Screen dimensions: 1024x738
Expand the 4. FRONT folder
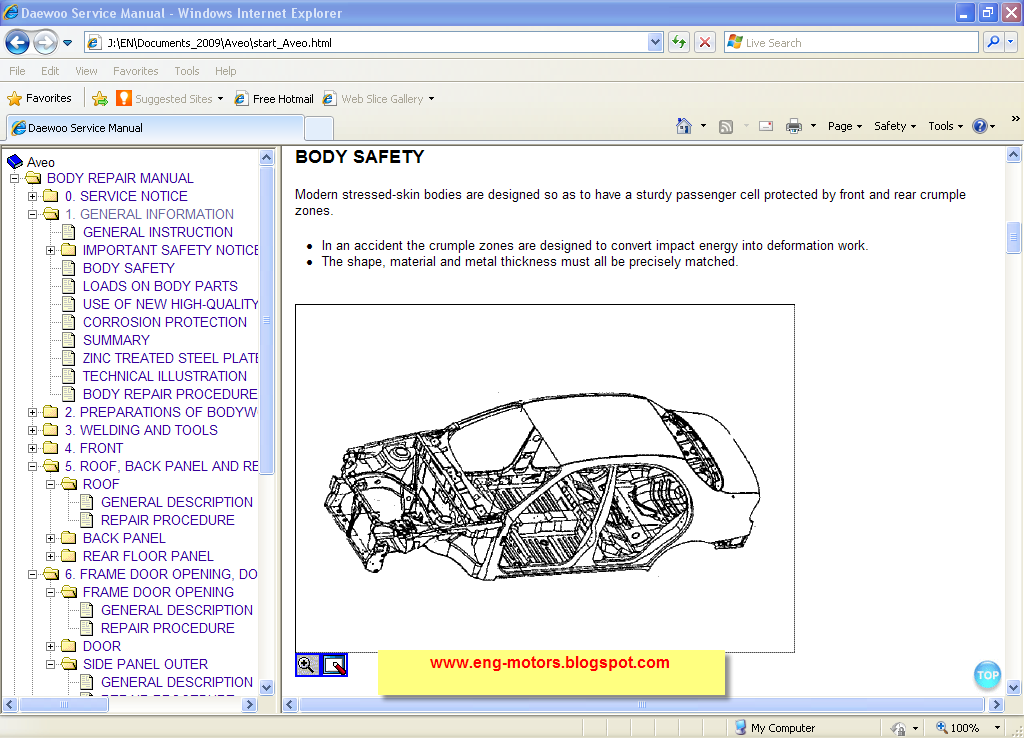click(x=32, y=448)
